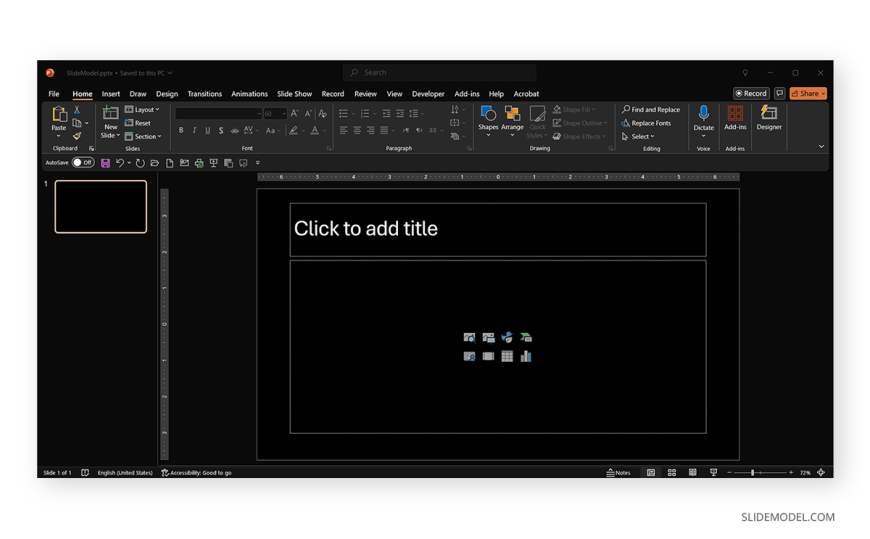Viewport: 870px width, 539px height.
Task: Toggle Underline formatting
Action: tap(208, 130)
